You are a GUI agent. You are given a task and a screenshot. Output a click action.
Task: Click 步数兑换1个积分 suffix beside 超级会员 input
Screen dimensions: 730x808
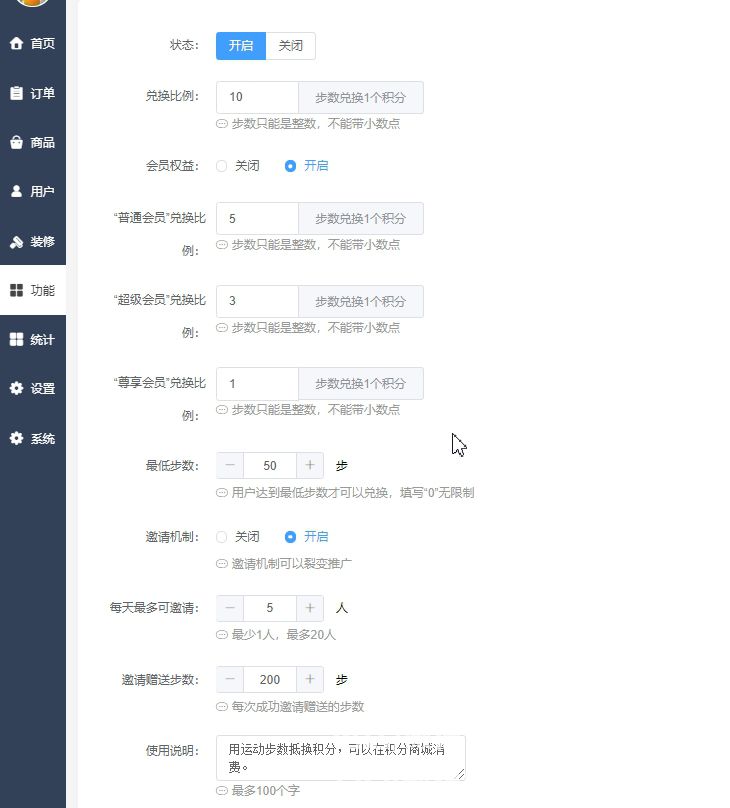pos(361,301)
